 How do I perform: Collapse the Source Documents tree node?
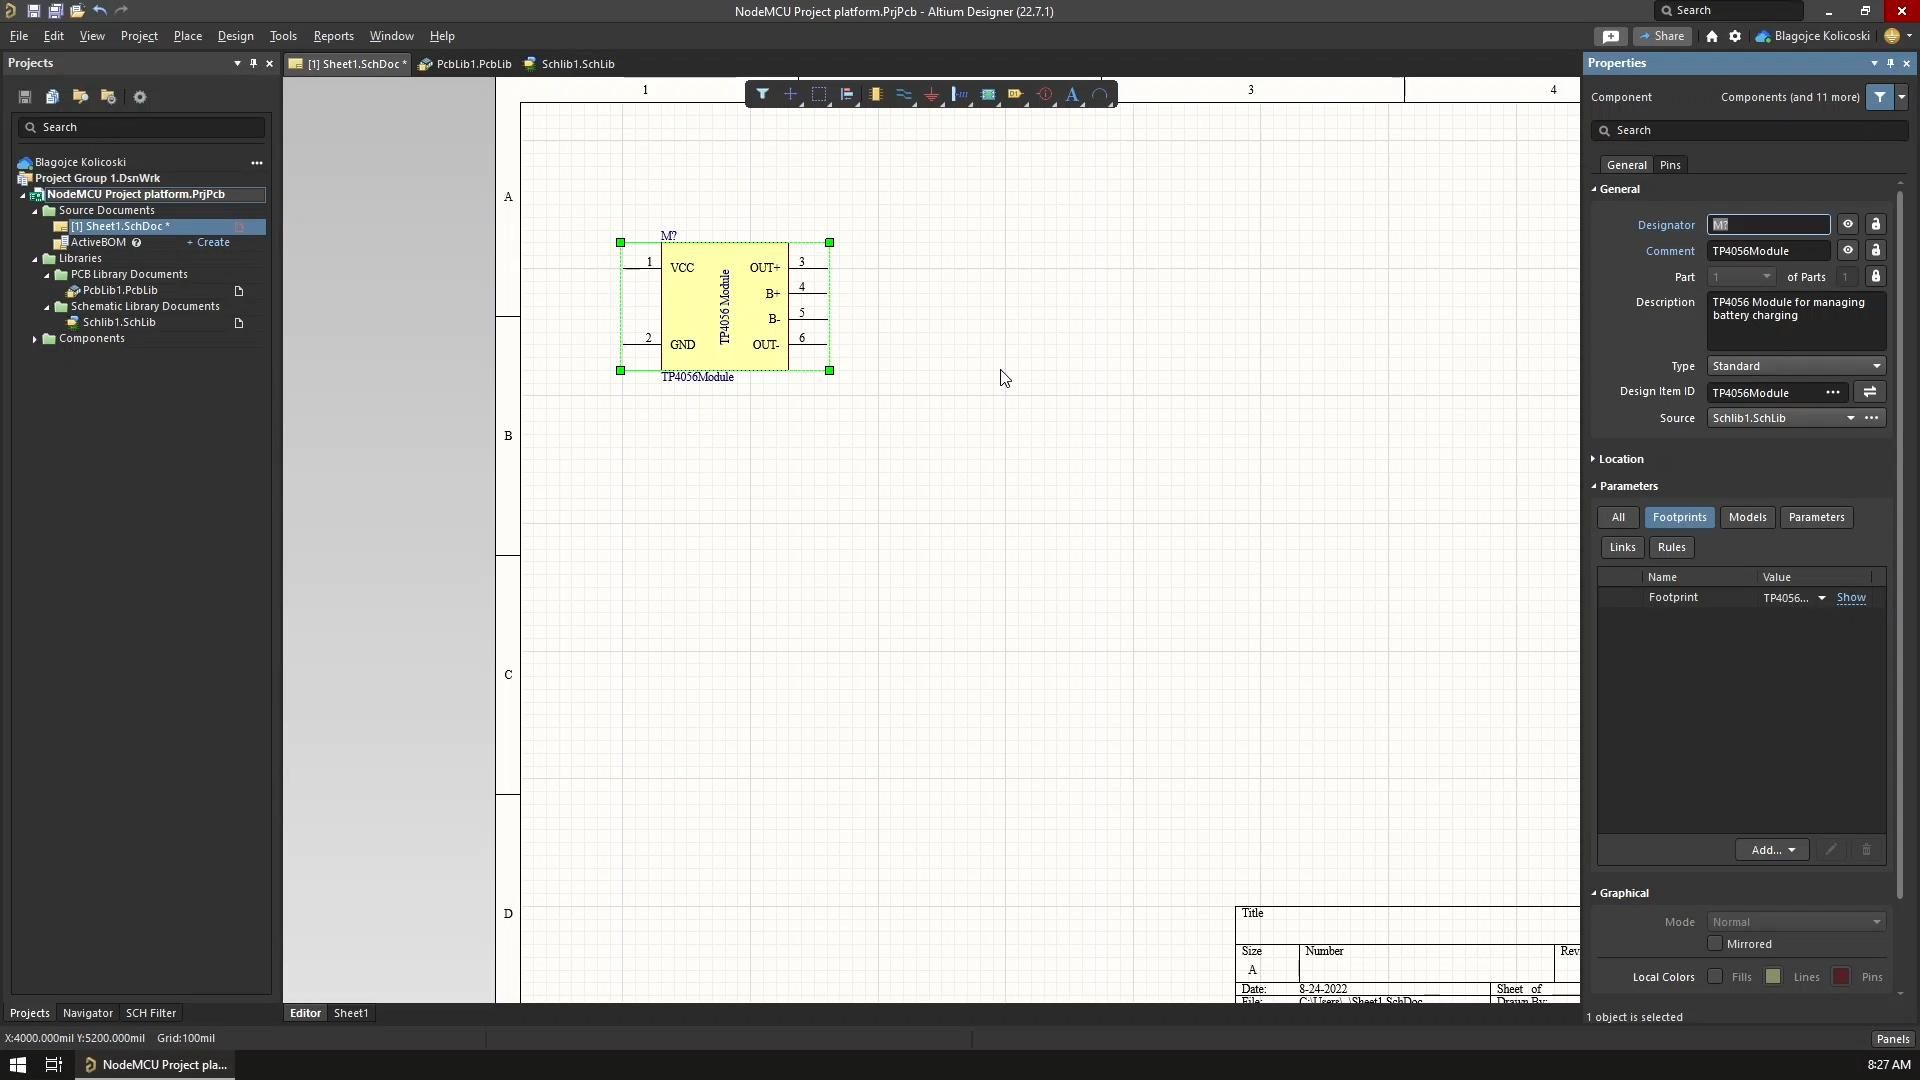(x=35, y=210)
